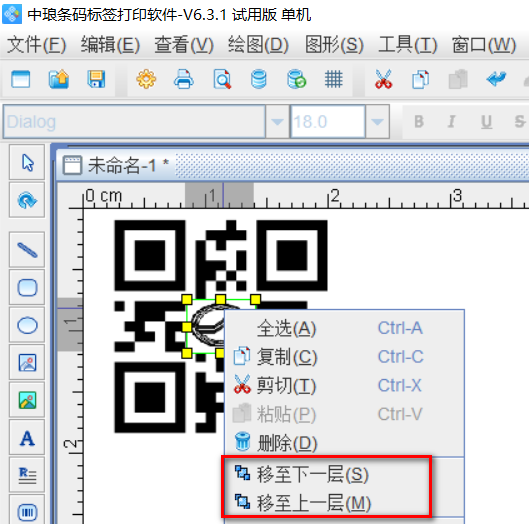Toggle bold formatting button B

pos(419,121)
